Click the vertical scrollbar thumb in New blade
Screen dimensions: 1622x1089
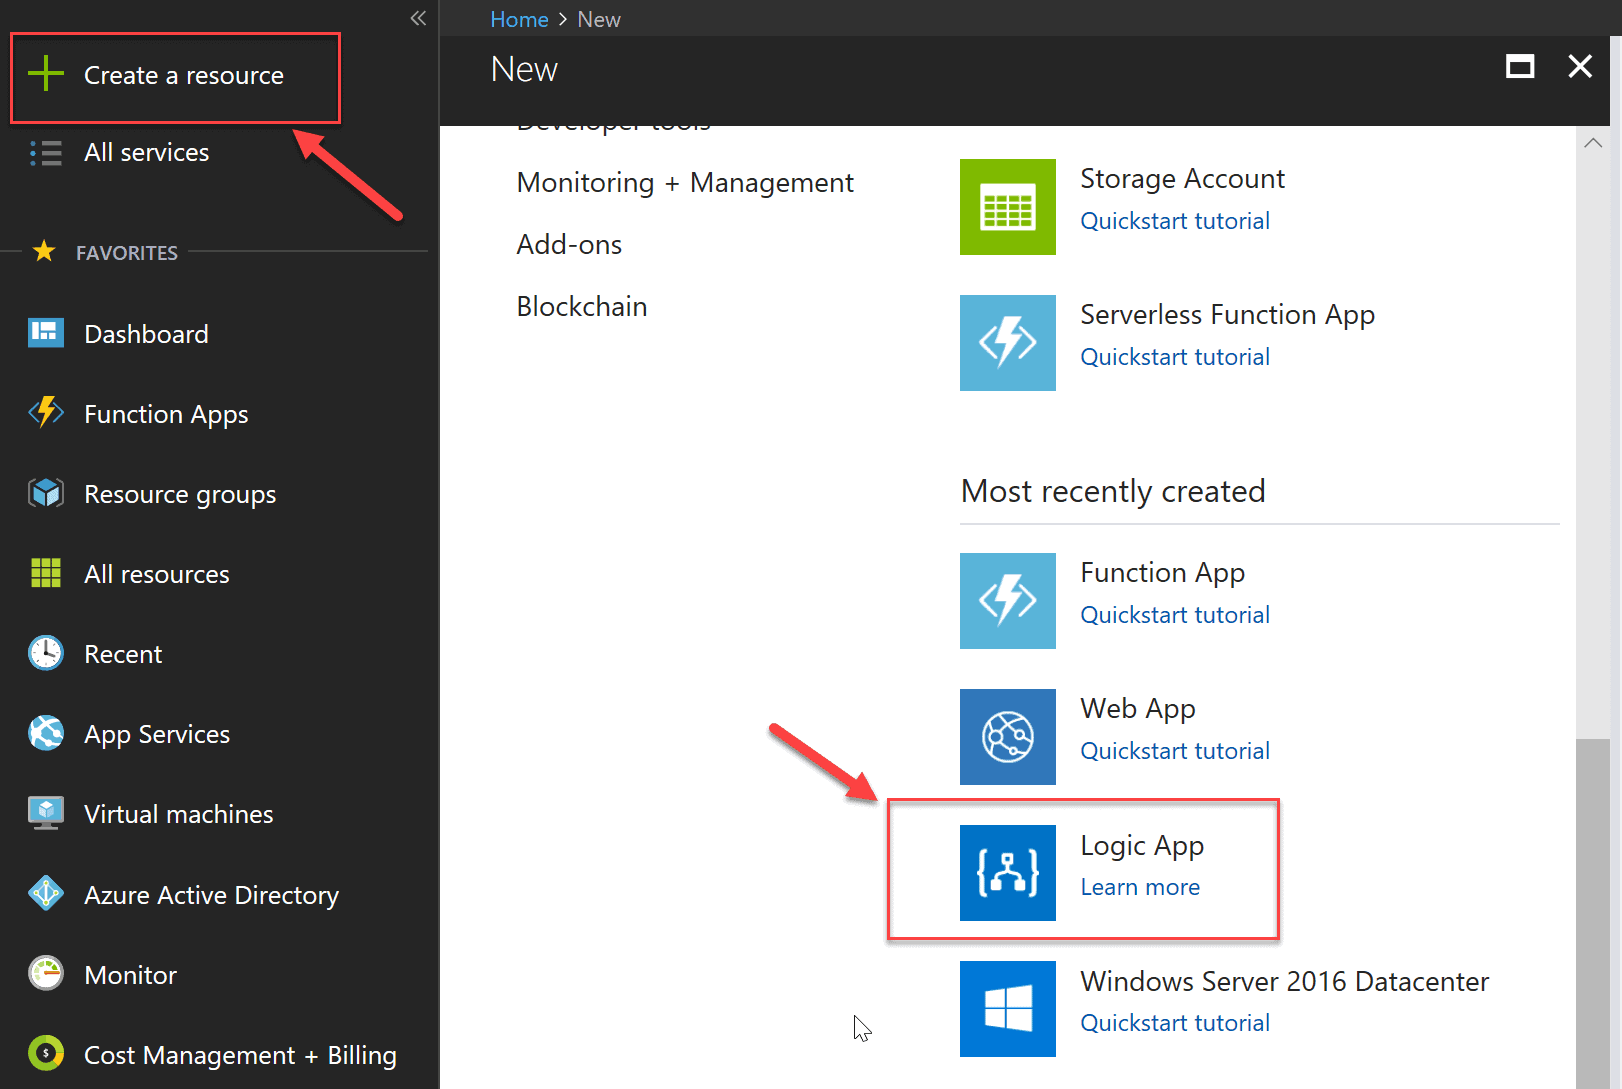(1593, 913)
